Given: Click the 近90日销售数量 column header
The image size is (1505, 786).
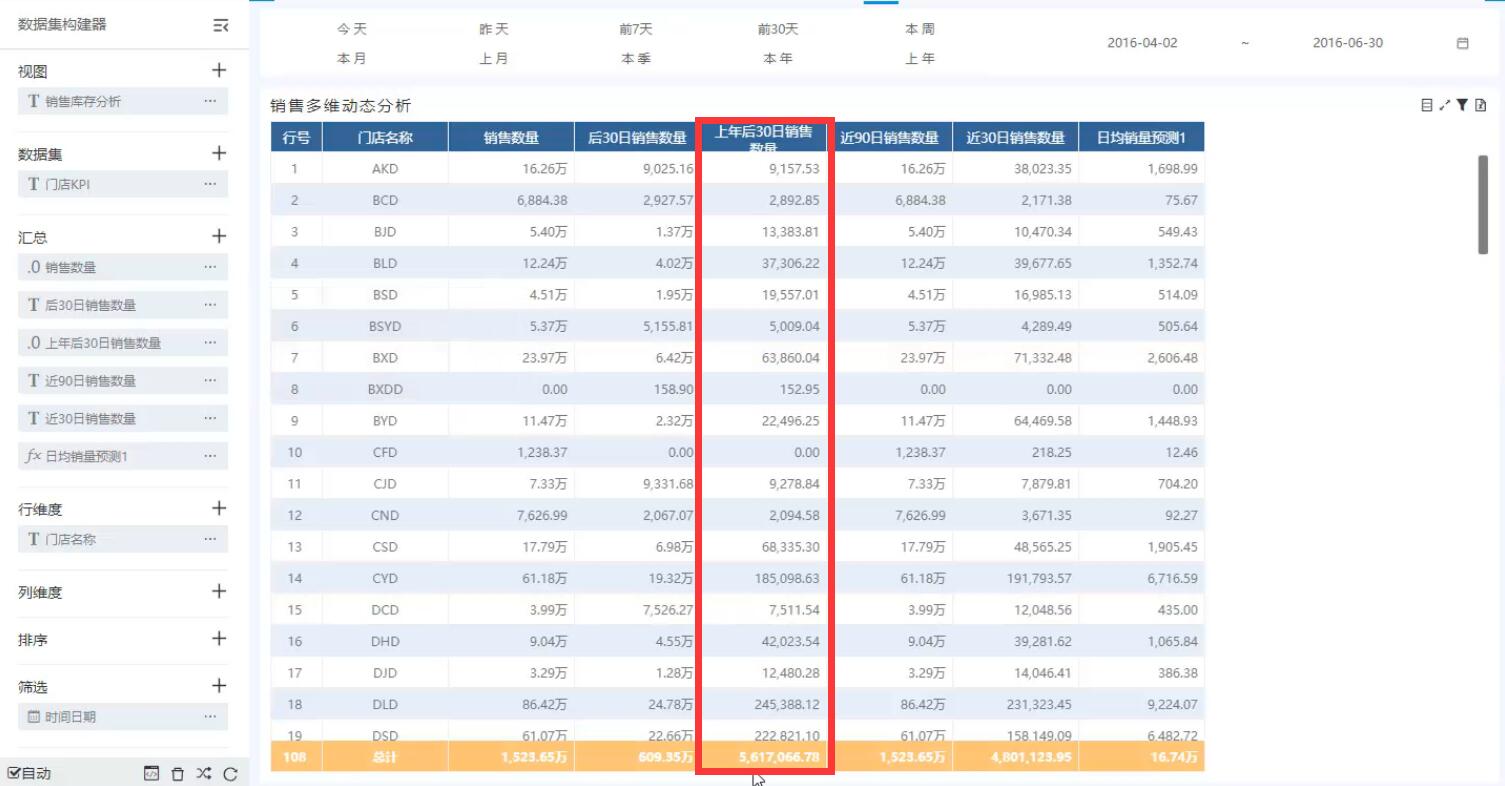Looking at the screenshot, I should pyautogui.click(x=889, y=138).
